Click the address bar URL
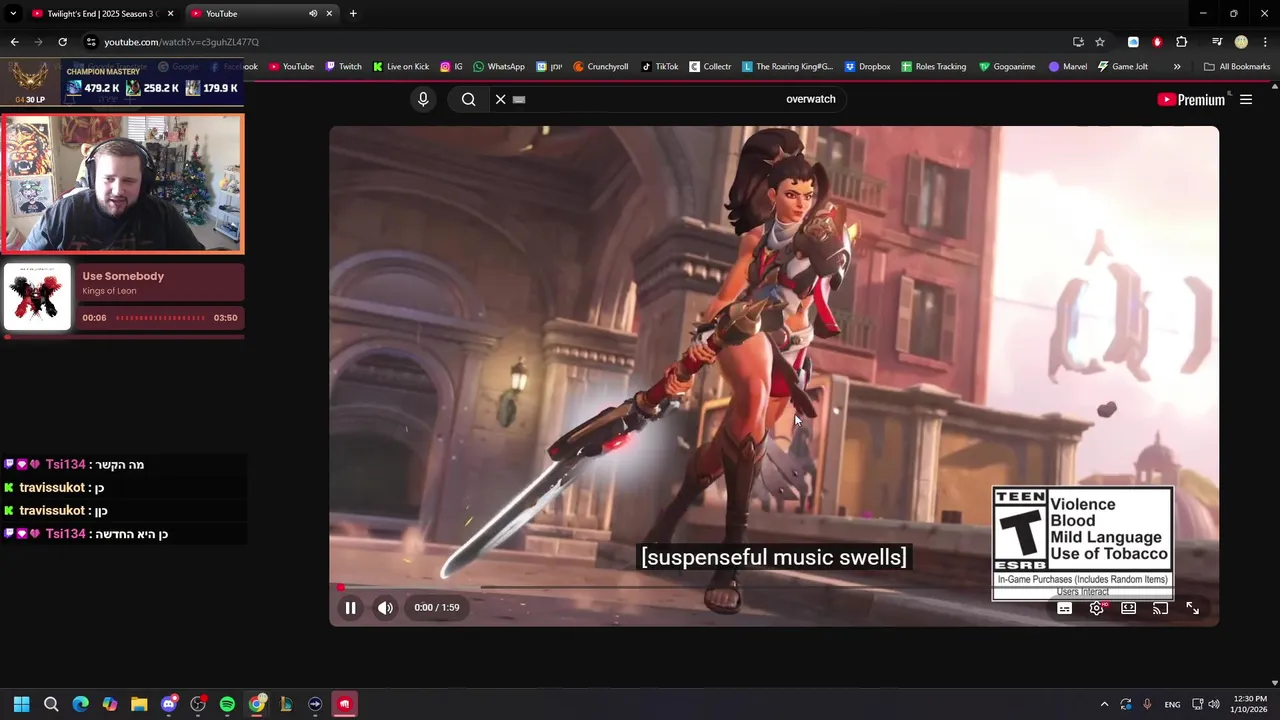This screenshot has width=1280, height=720. (x=181, y=42)
